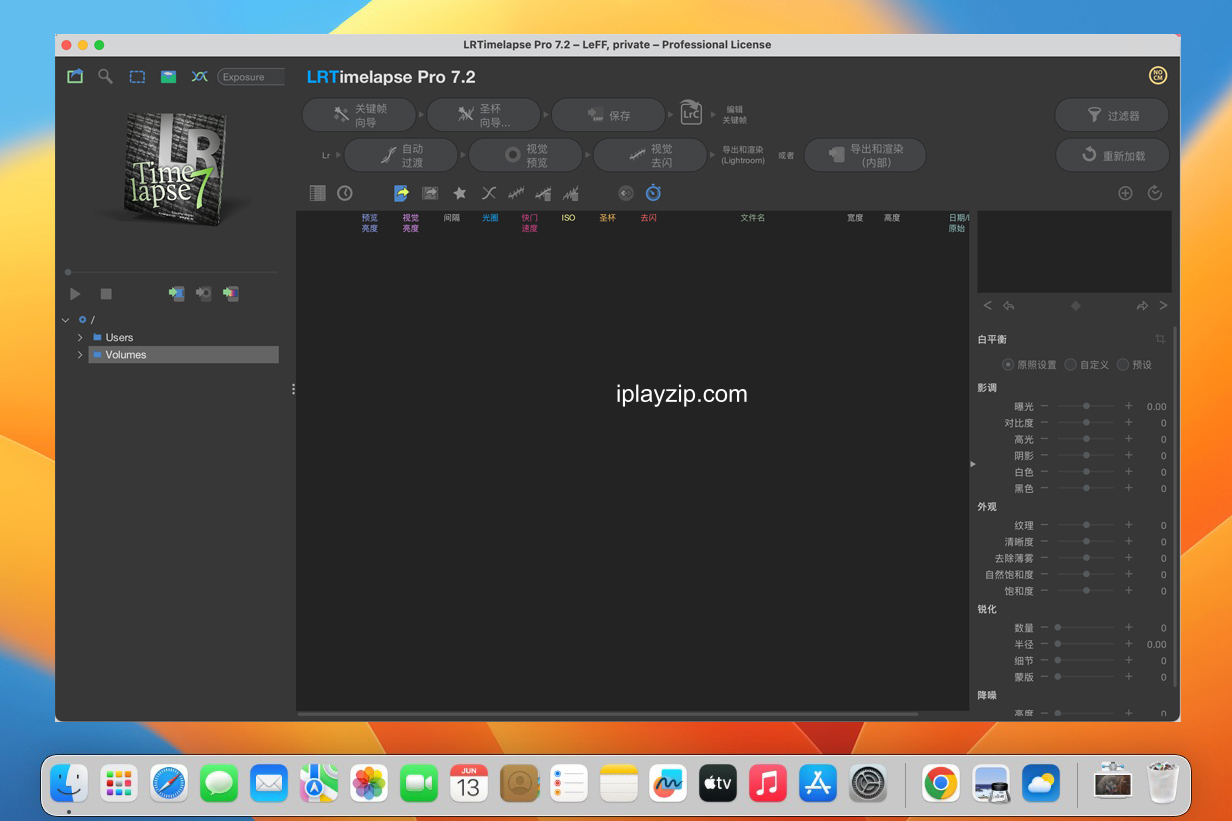The height and width of the screenshot is (821, 1232).
Task: Click the 视觉去闪 button
Action: 650,155
